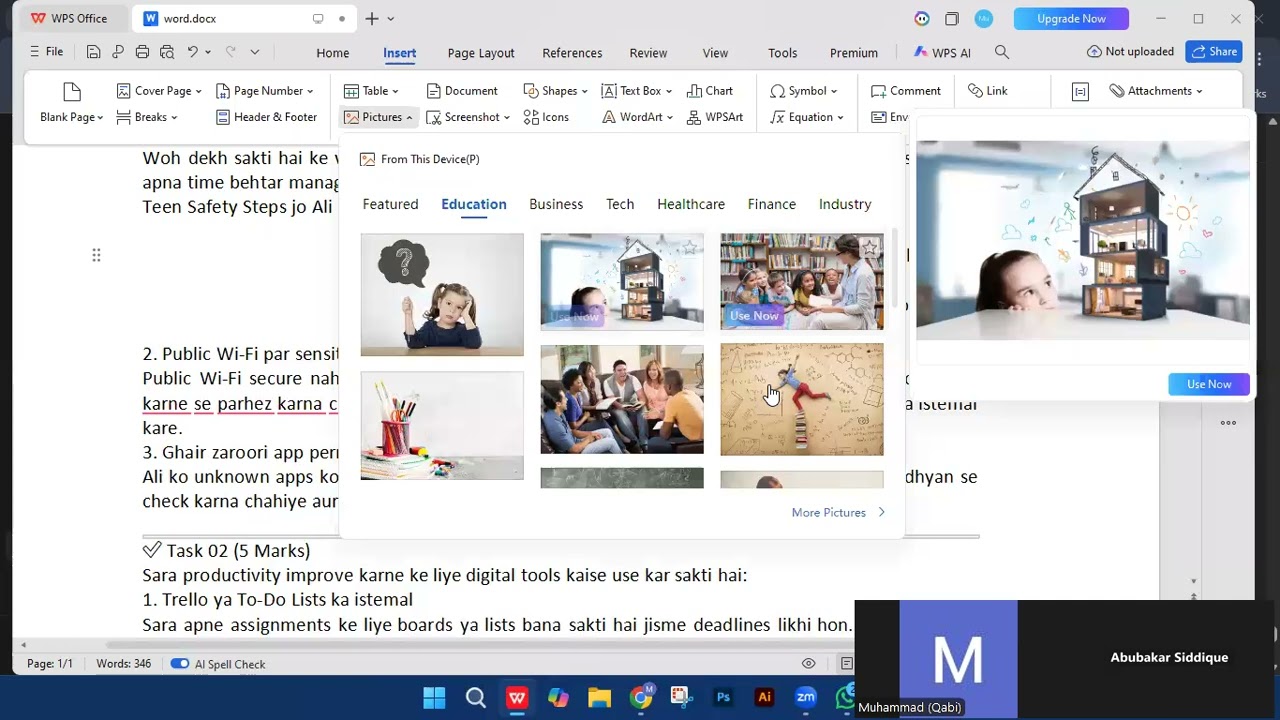The height and width of the screenshot is (720, 1280).
Task: Insert a Link via the ribbon
Action: pyautogui.click(x=987, y=91)
